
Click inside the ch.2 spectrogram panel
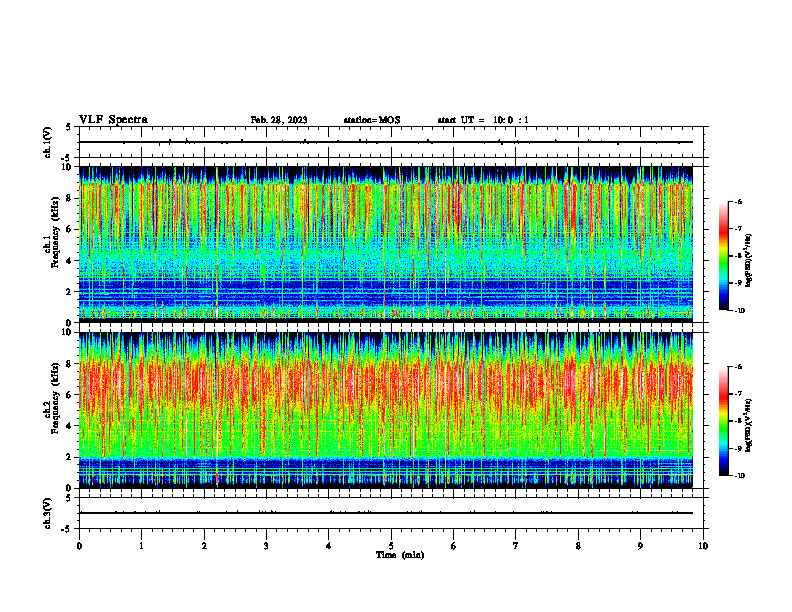tap(386, 410)
